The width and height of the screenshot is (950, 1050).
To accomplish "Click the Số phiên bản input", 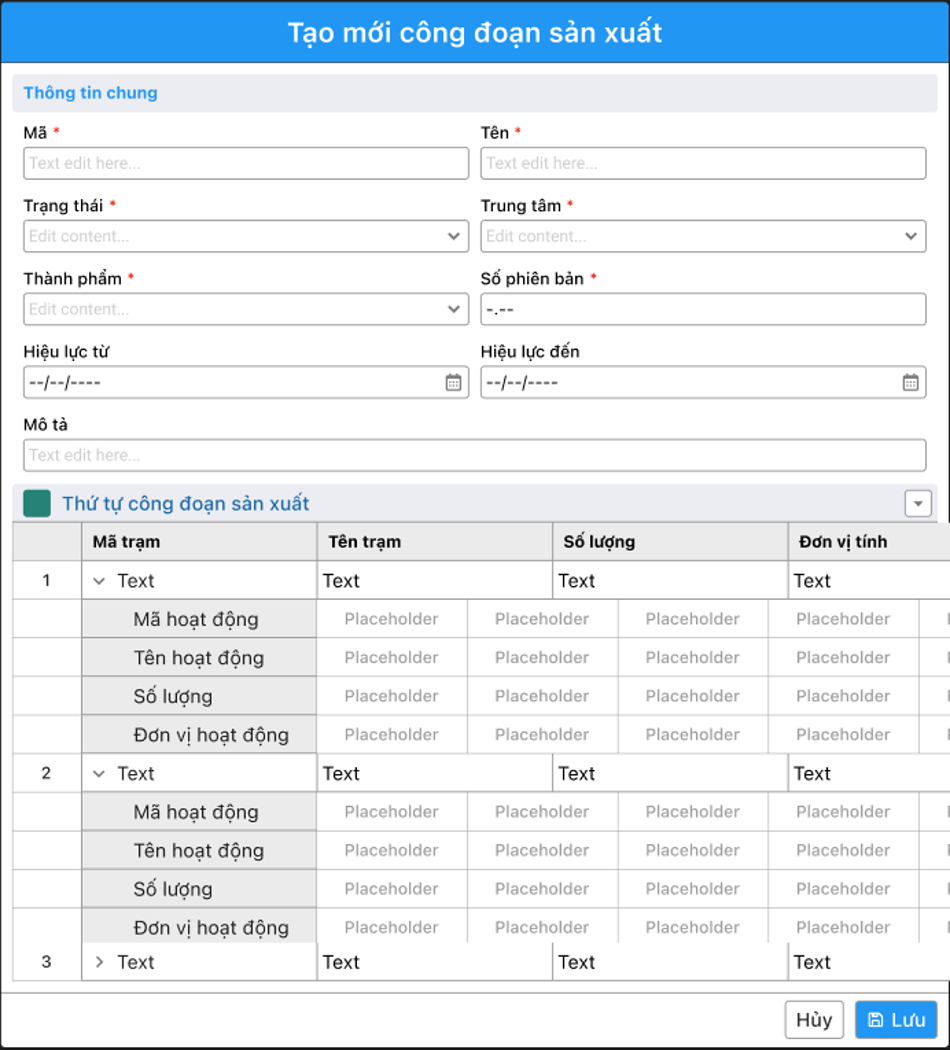I will 702,309.
